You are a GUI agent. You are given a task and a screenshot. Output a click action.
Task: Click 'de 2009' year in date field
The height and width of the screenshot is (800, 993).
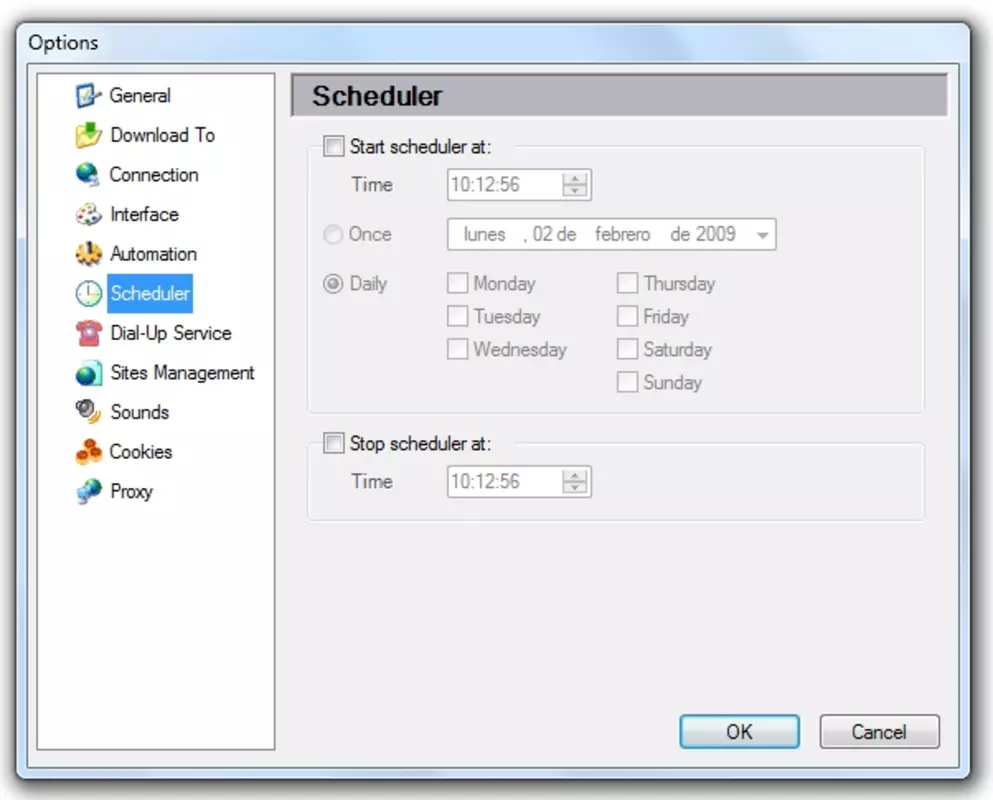pos(703,234)
